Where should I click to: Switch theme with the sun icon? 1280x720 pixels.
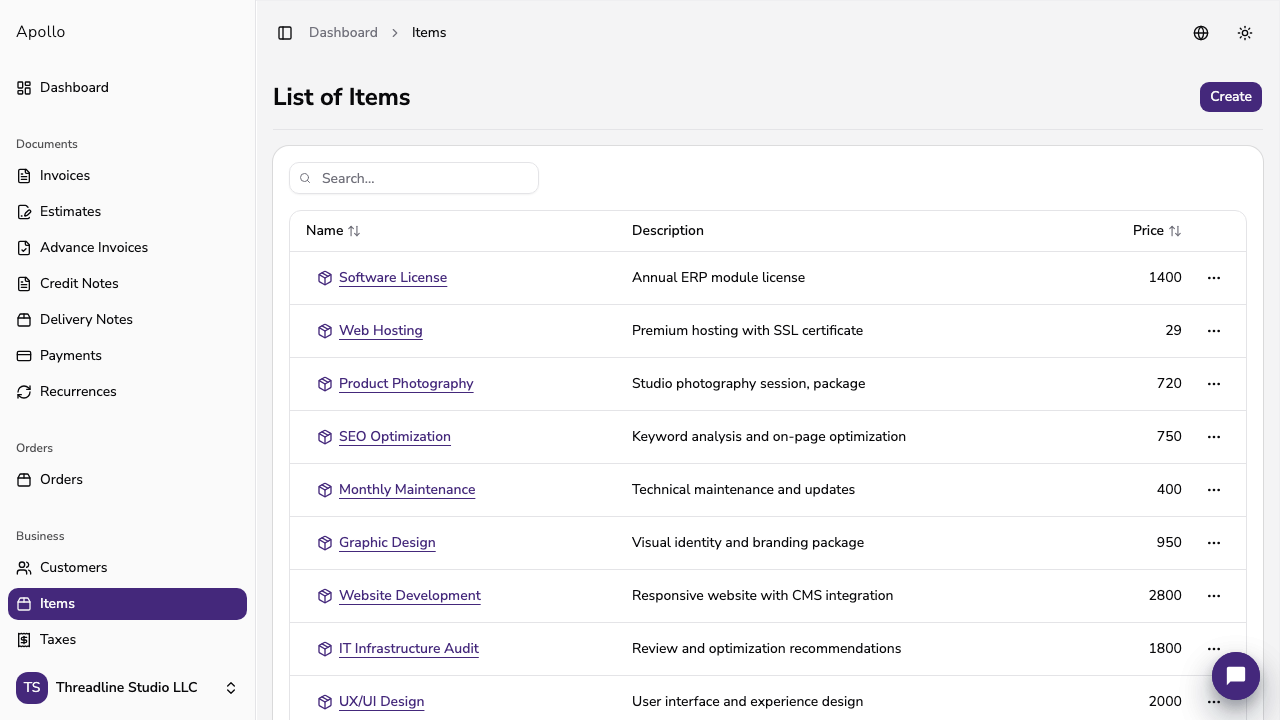pyautogui.click(x=1245, y=33)
